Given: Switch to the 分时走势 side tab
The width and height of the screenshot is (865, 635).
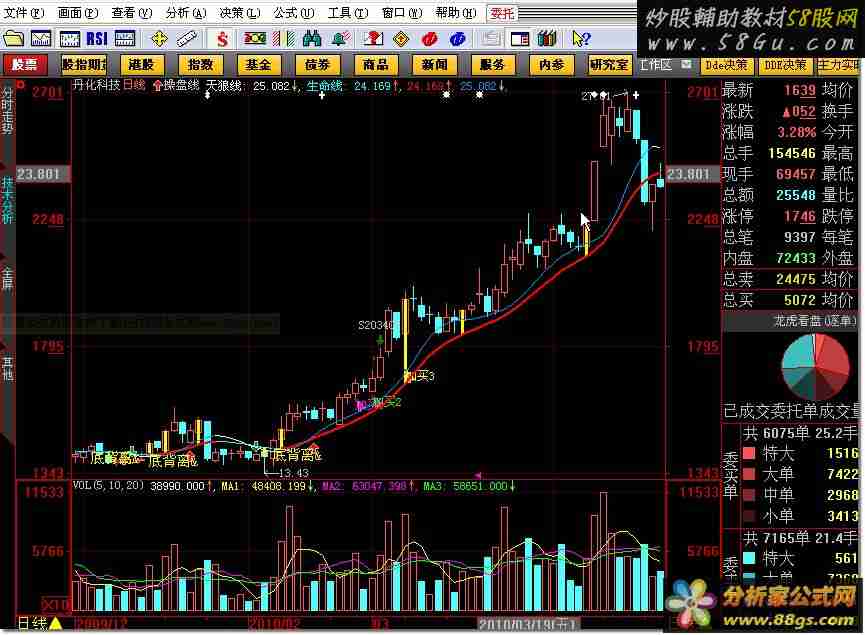Looking at the screenshot, I should tap(7, 109).
